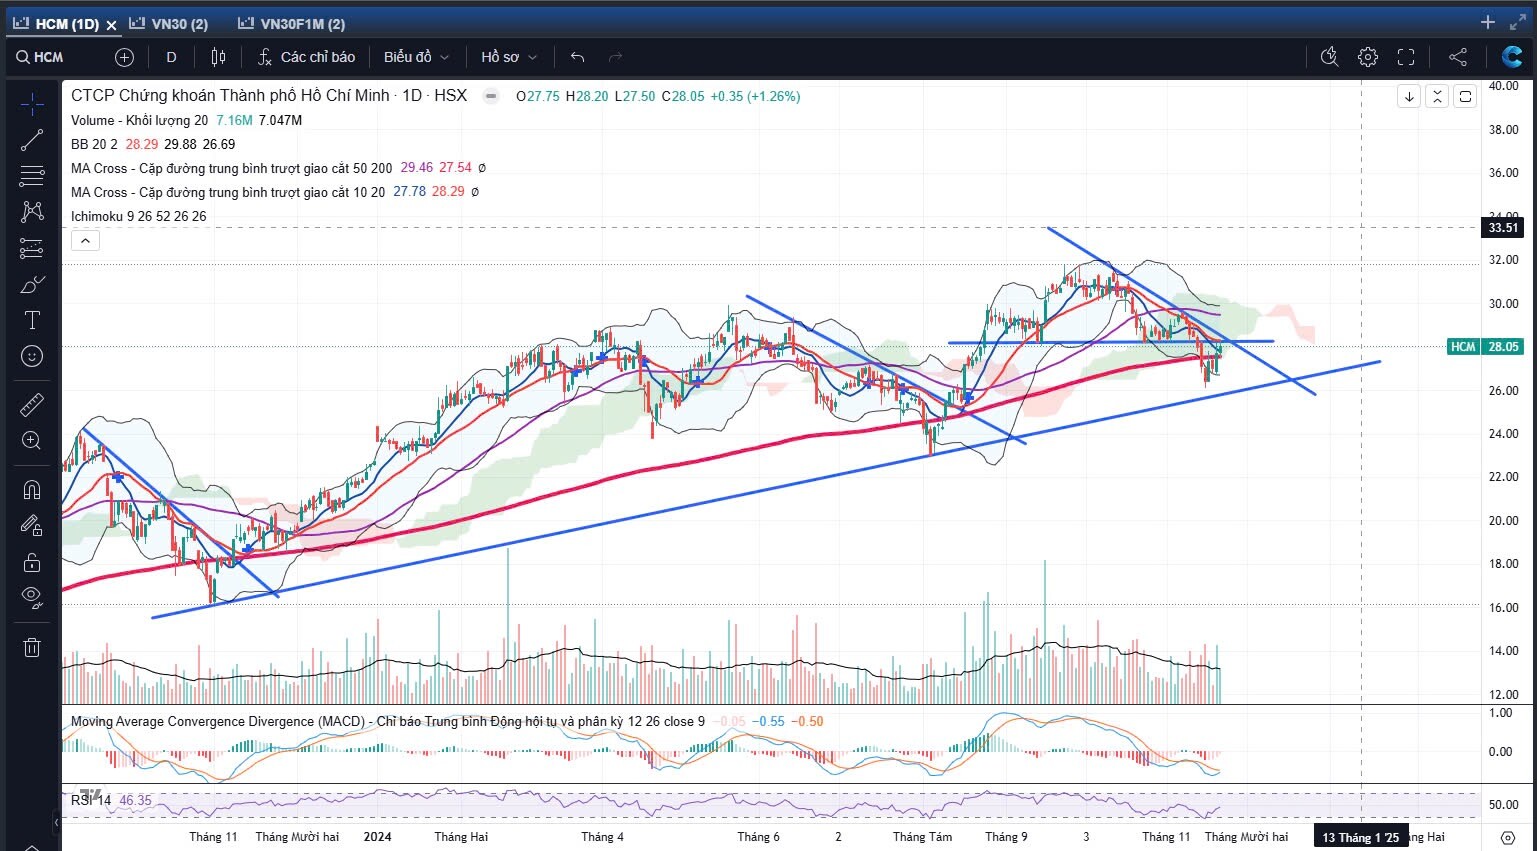The height and width of the screenshot is (851, 1537).
Task: Select the BB 20 2 indicator legend
Action: [94, 144]
